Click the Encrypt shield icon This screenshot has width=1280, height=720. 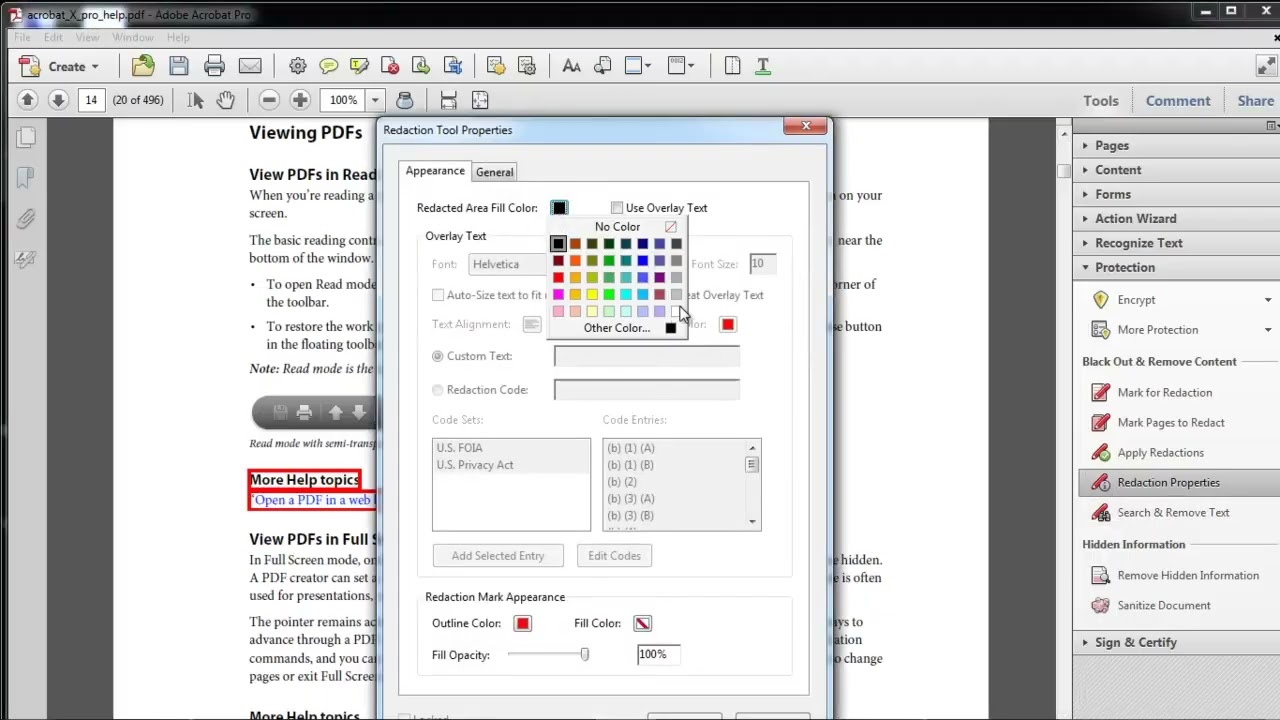pos(1101,299)
